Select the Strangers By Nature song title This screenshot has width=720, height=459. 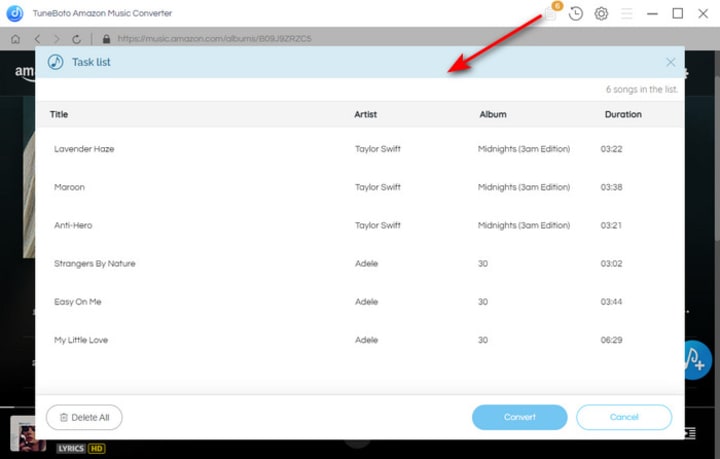tap(95, 263)
